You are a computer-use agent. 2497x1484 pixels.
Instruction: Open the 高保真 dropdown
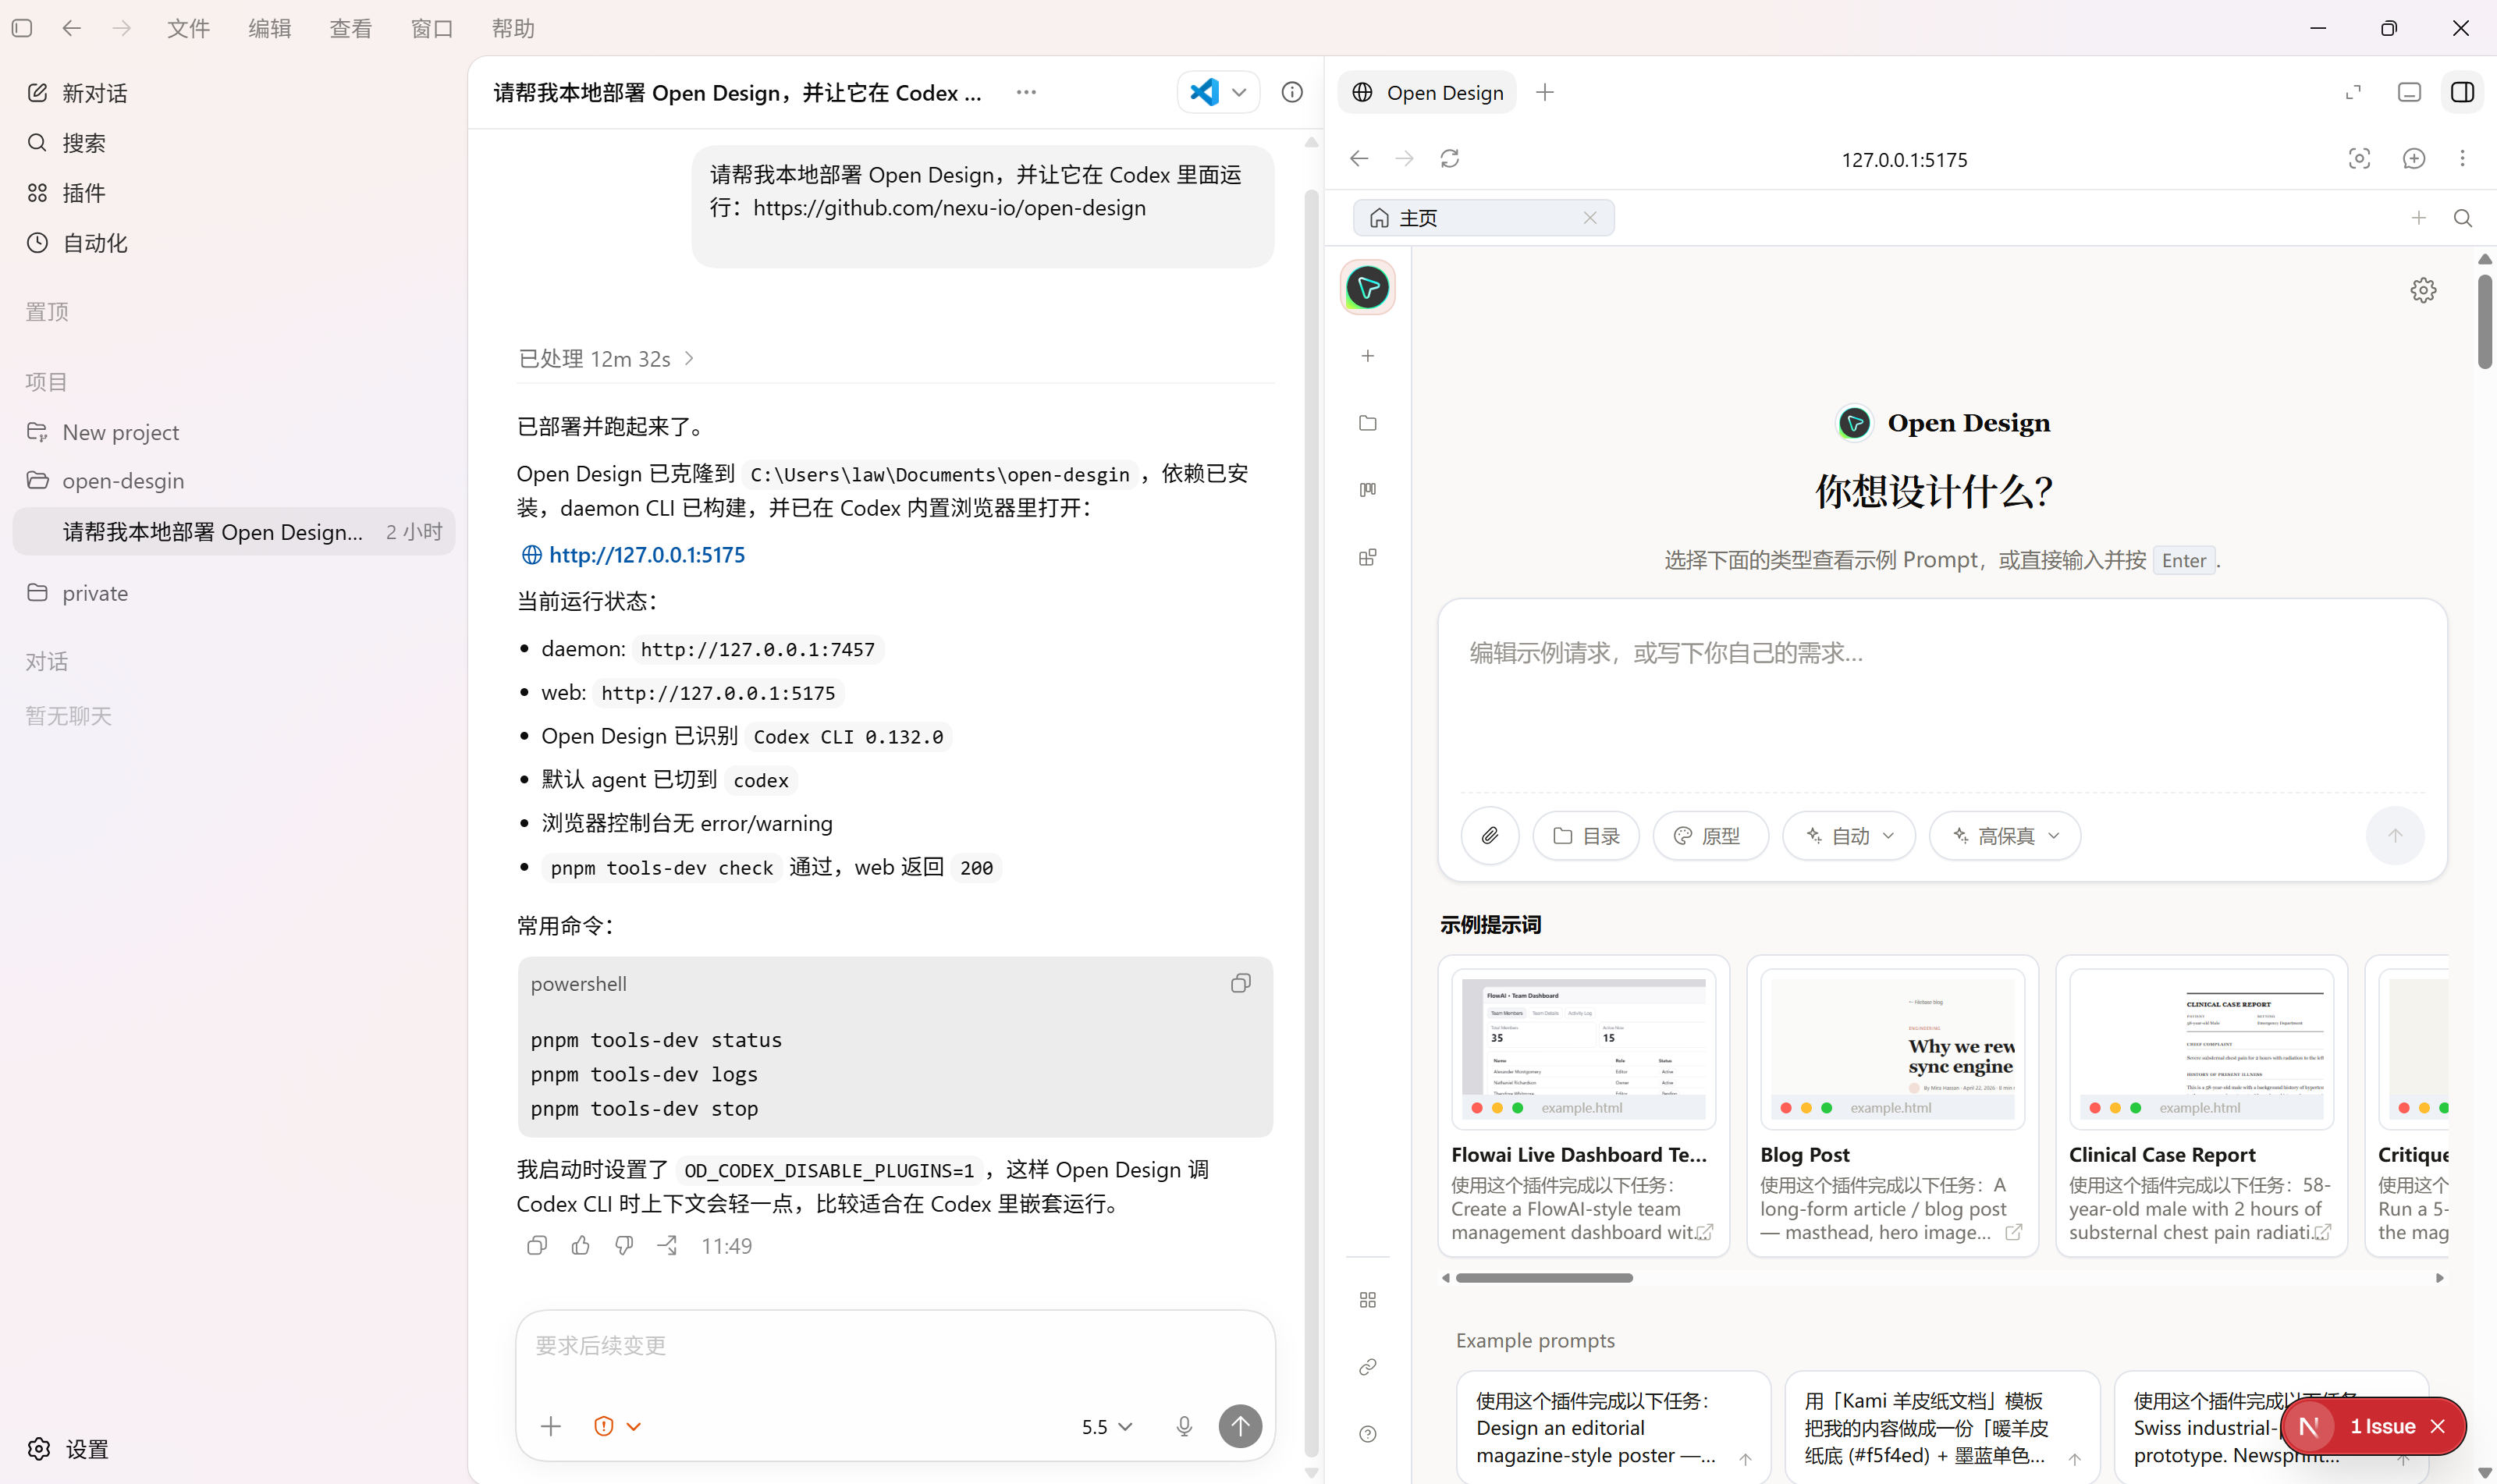2005,836
